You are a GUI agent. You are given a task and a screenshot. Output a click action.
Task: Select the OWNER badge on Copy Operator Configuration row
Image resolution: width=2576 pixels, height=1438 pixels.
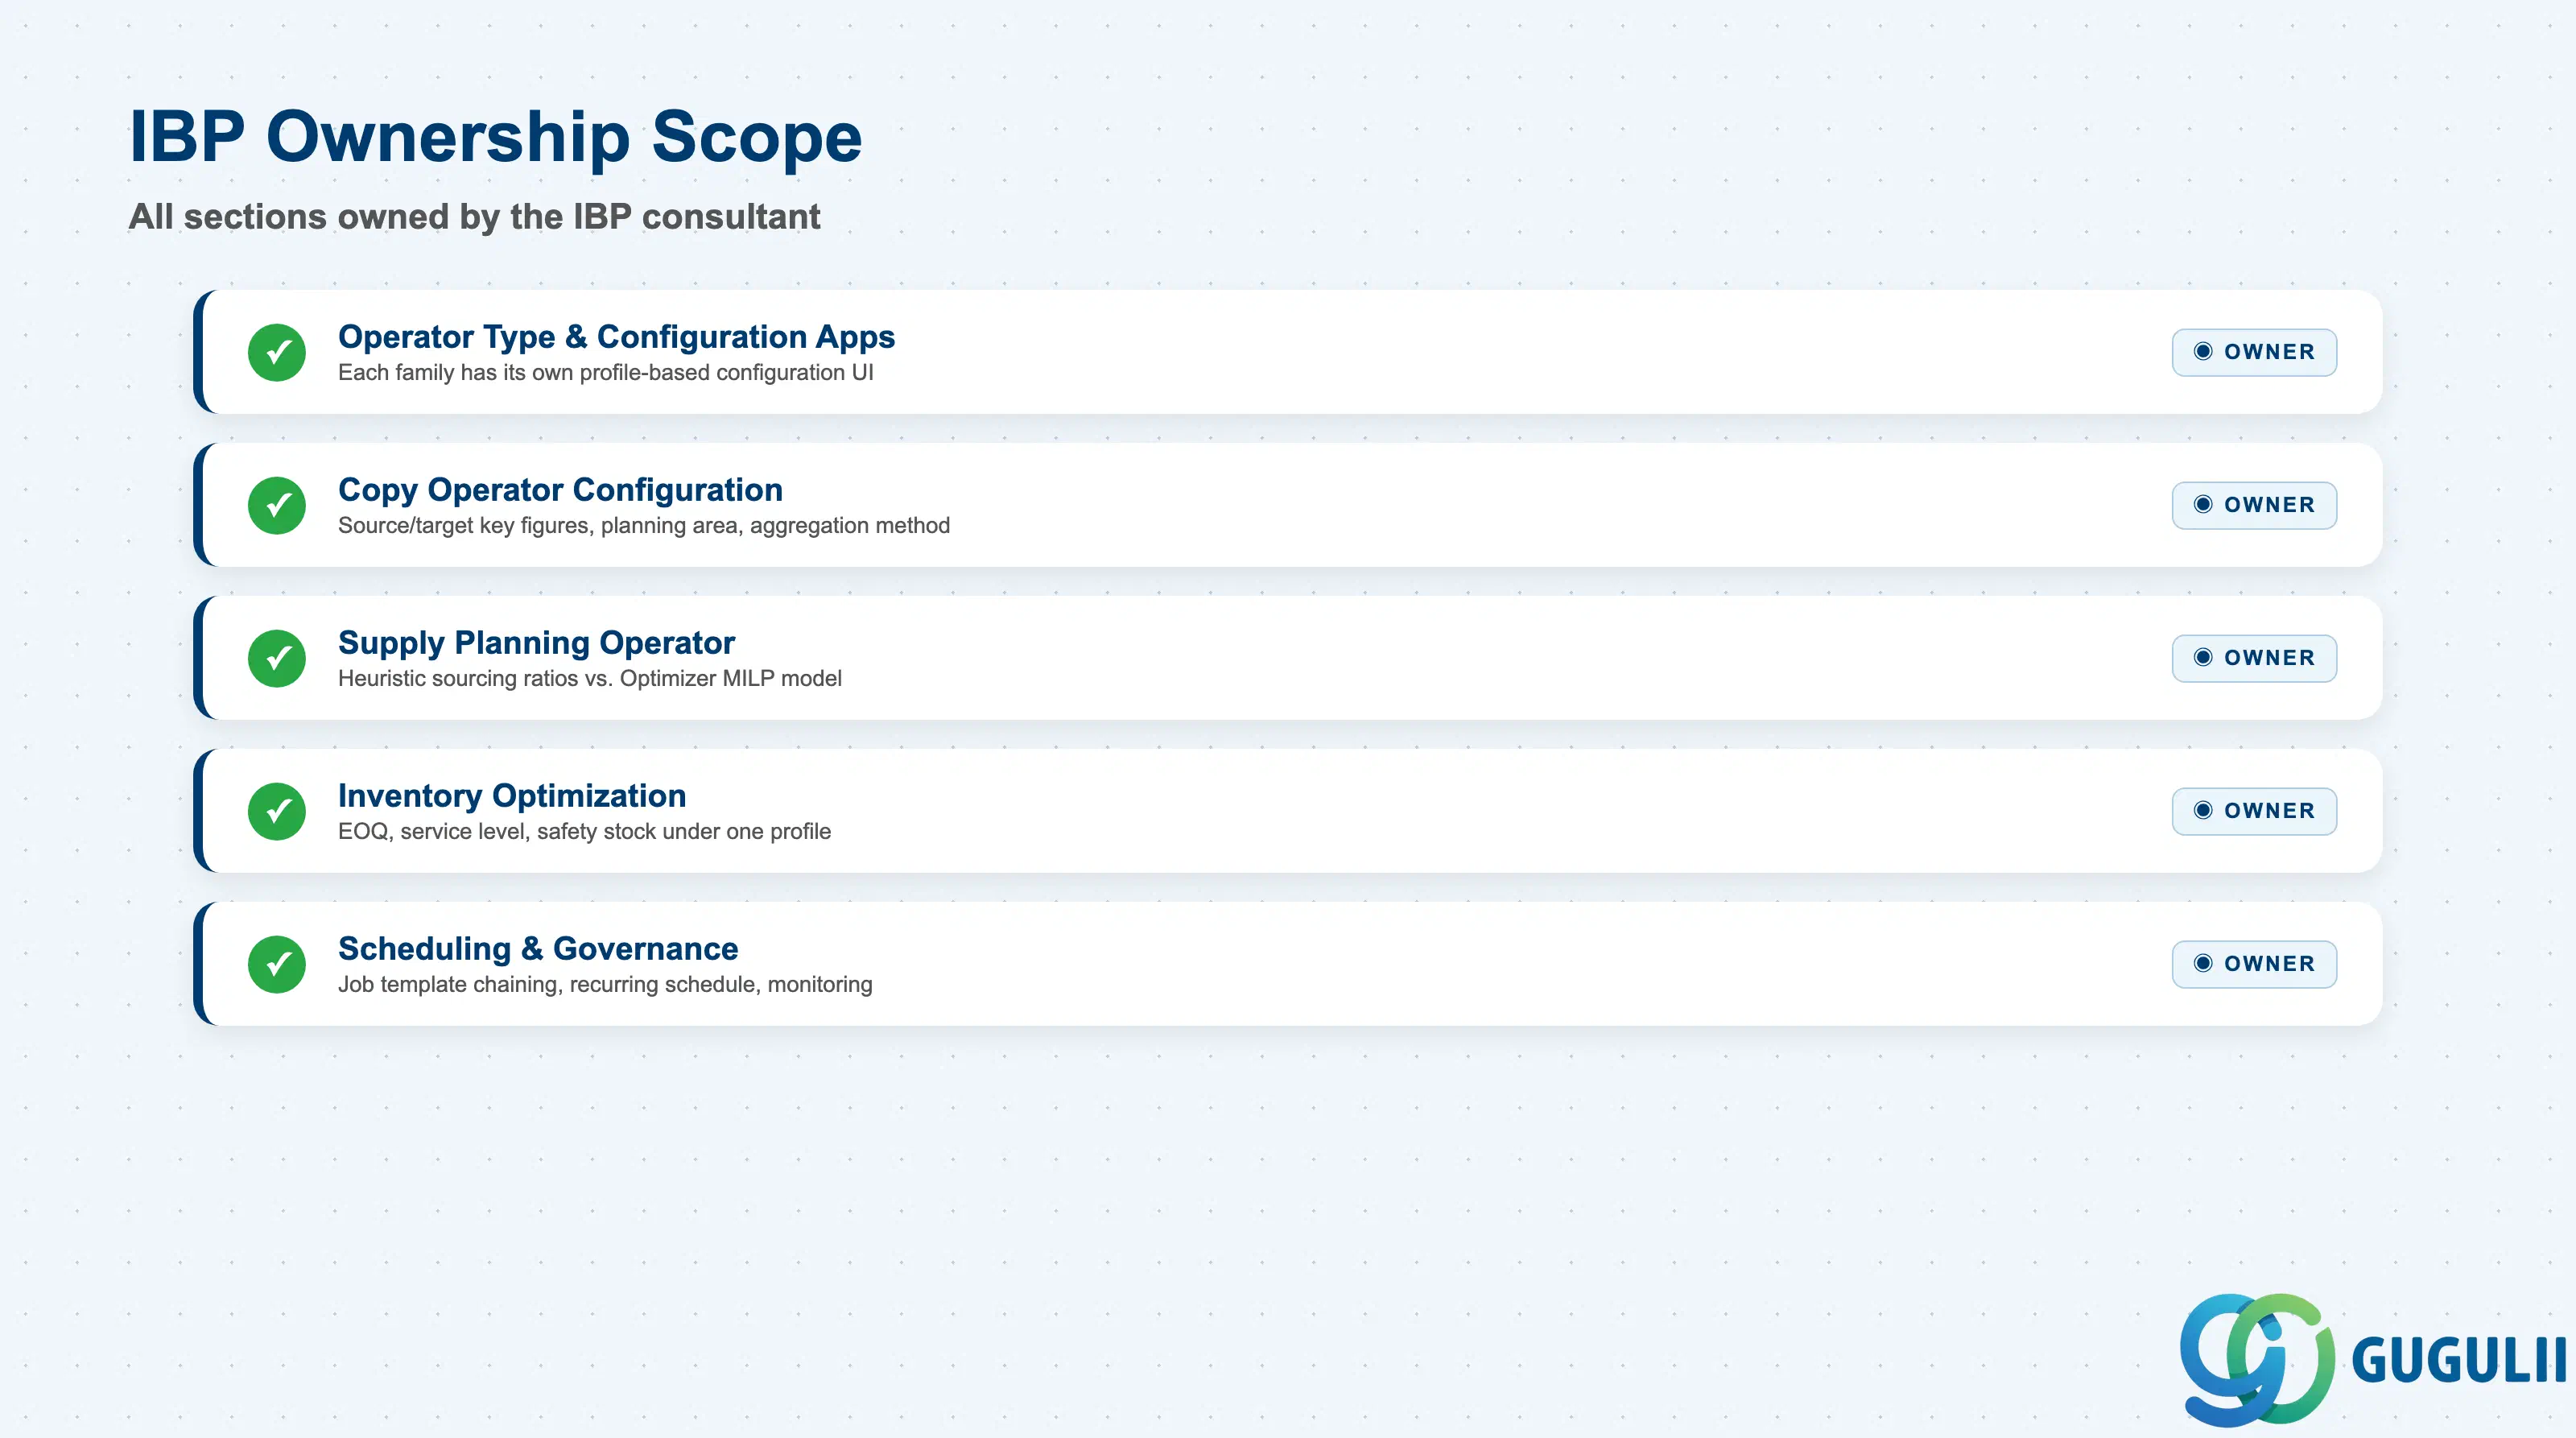point(2254,505)
